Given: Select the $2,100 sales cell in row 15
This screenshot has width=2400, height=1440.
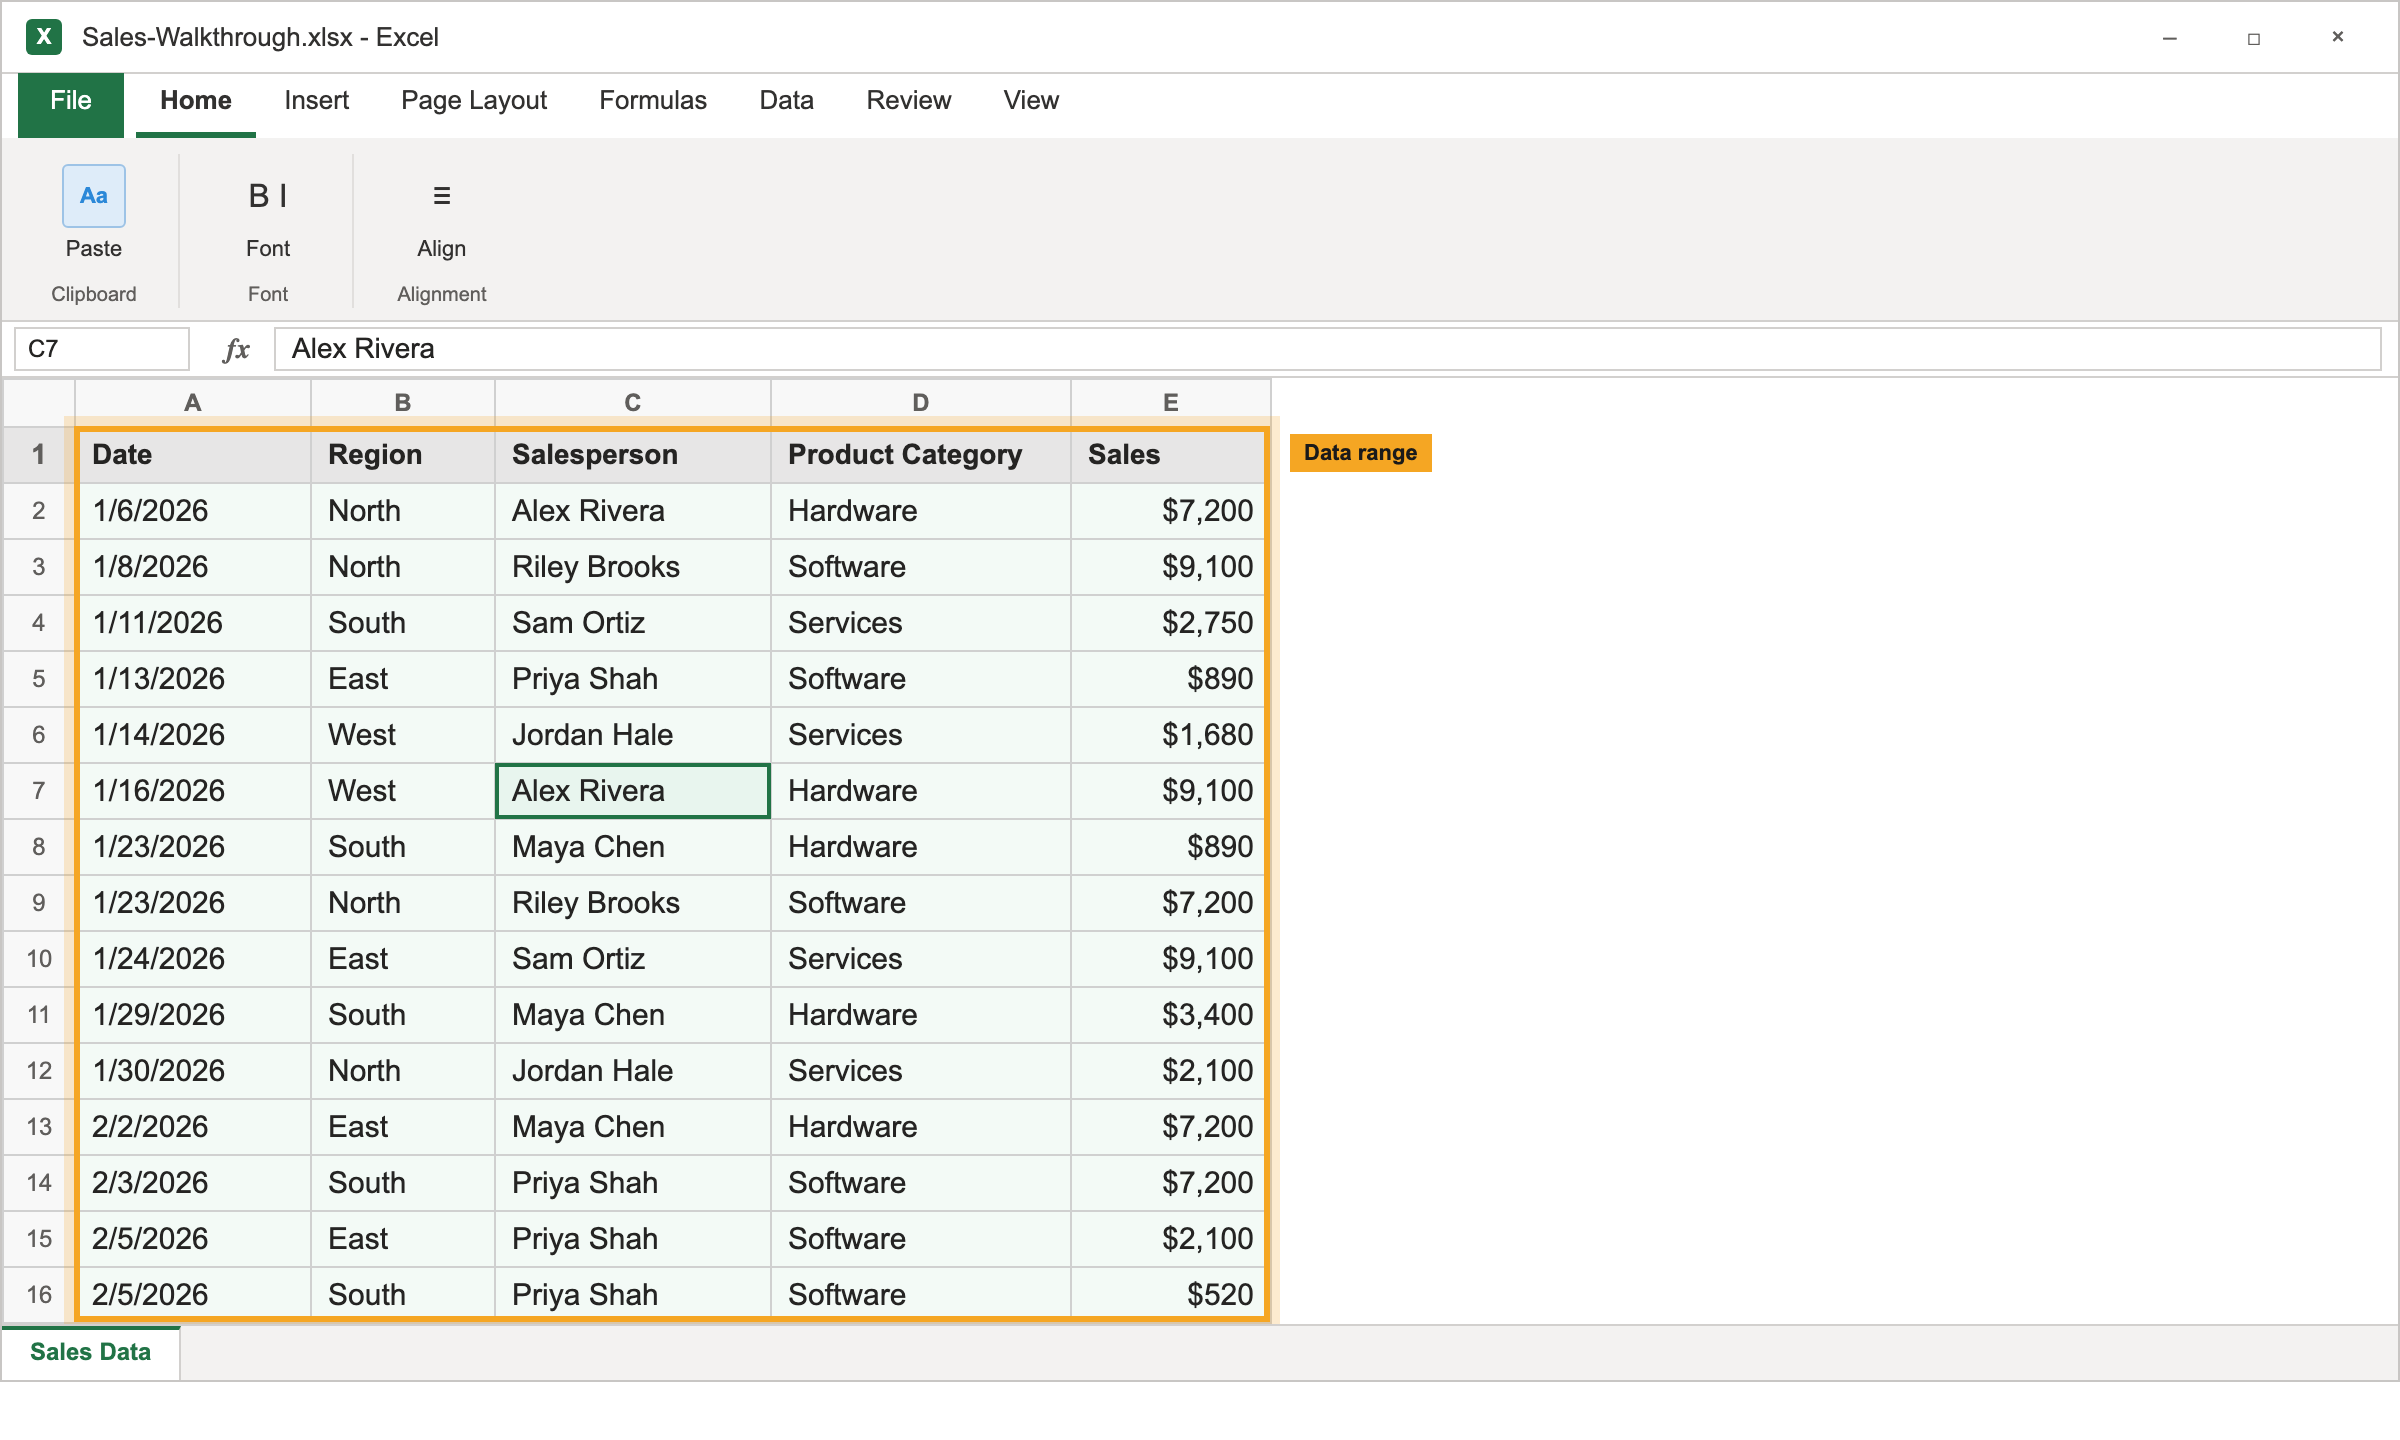Looking at the screenshot, I should (x=1171, y=1239).
